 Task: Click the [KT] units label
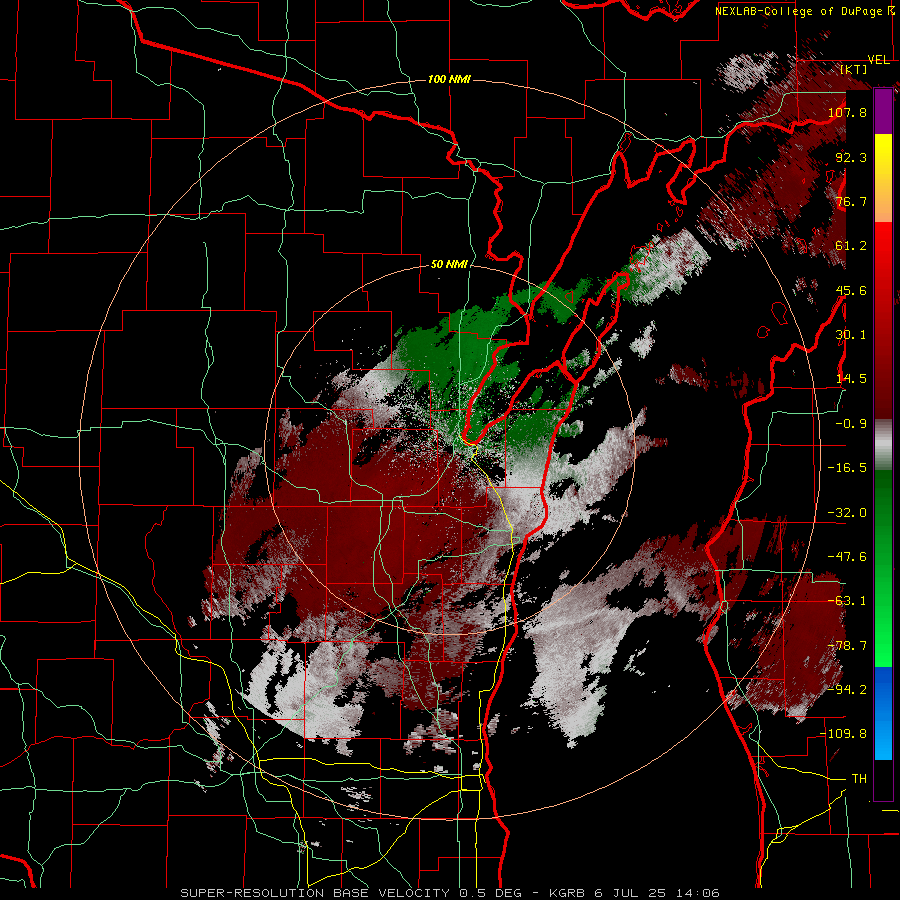(x=854, y=69)
